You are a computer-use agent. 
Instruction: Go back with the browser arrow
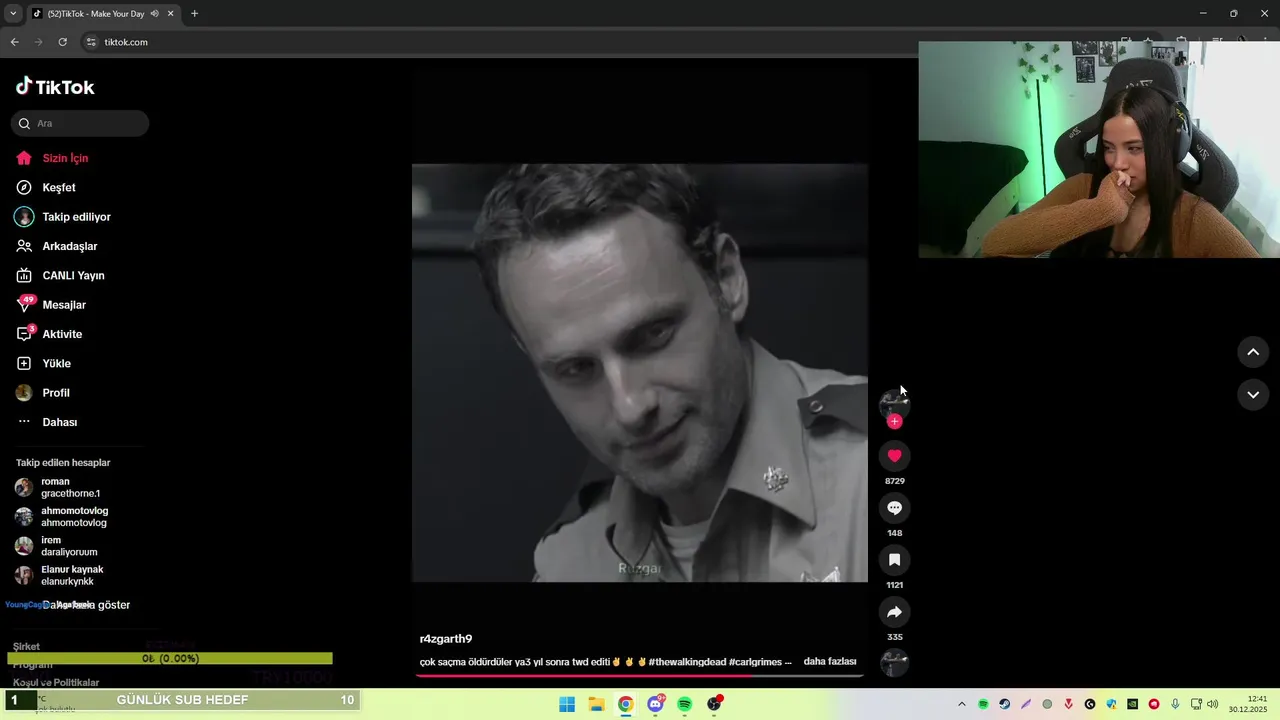14,42
